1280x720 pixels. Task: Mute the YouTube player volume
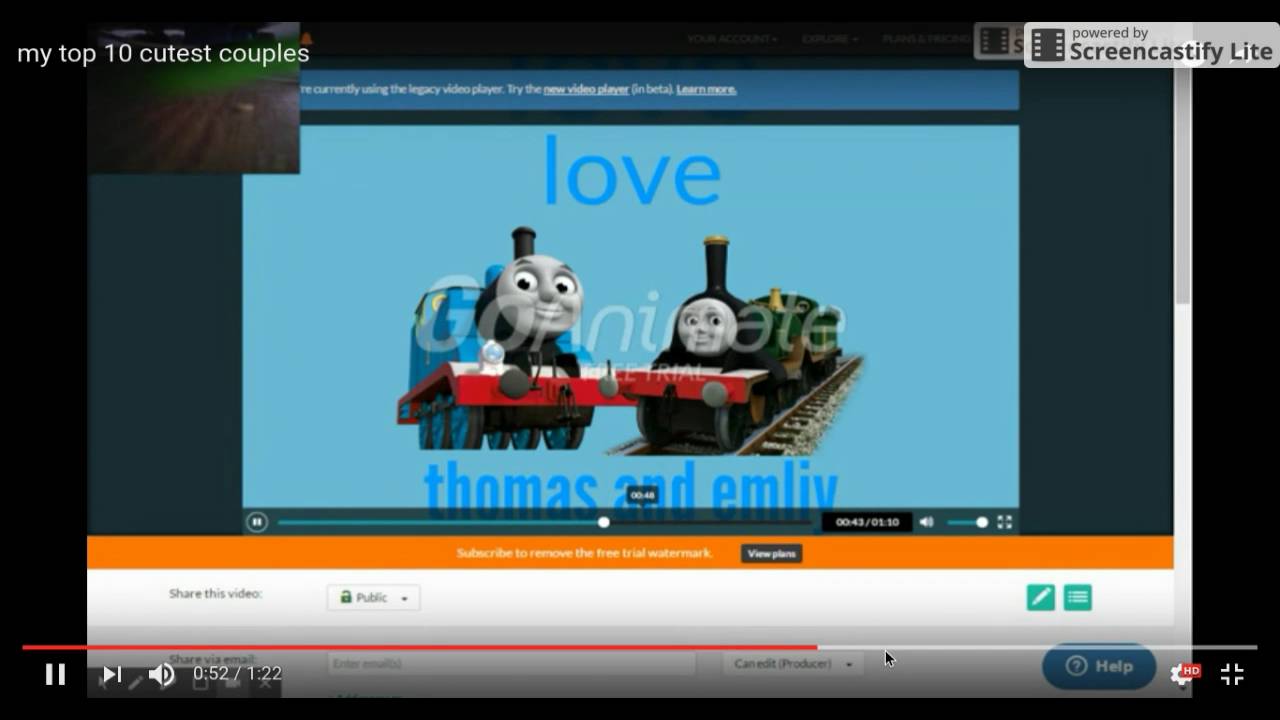161,674
